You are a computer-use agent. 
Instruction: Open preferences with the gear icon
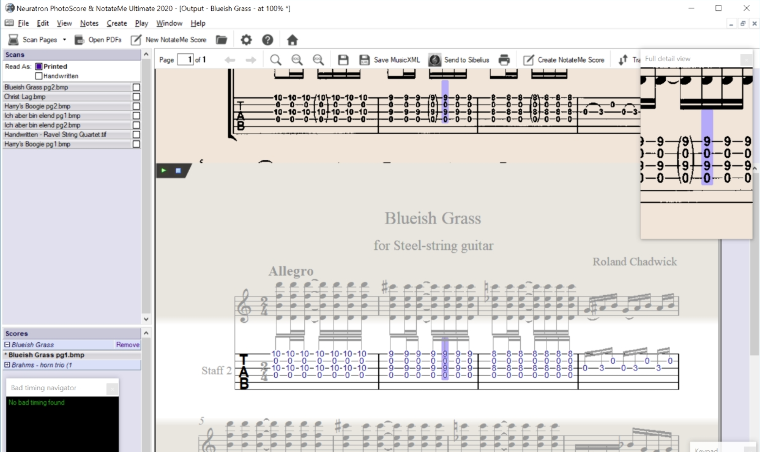[246, 40]
